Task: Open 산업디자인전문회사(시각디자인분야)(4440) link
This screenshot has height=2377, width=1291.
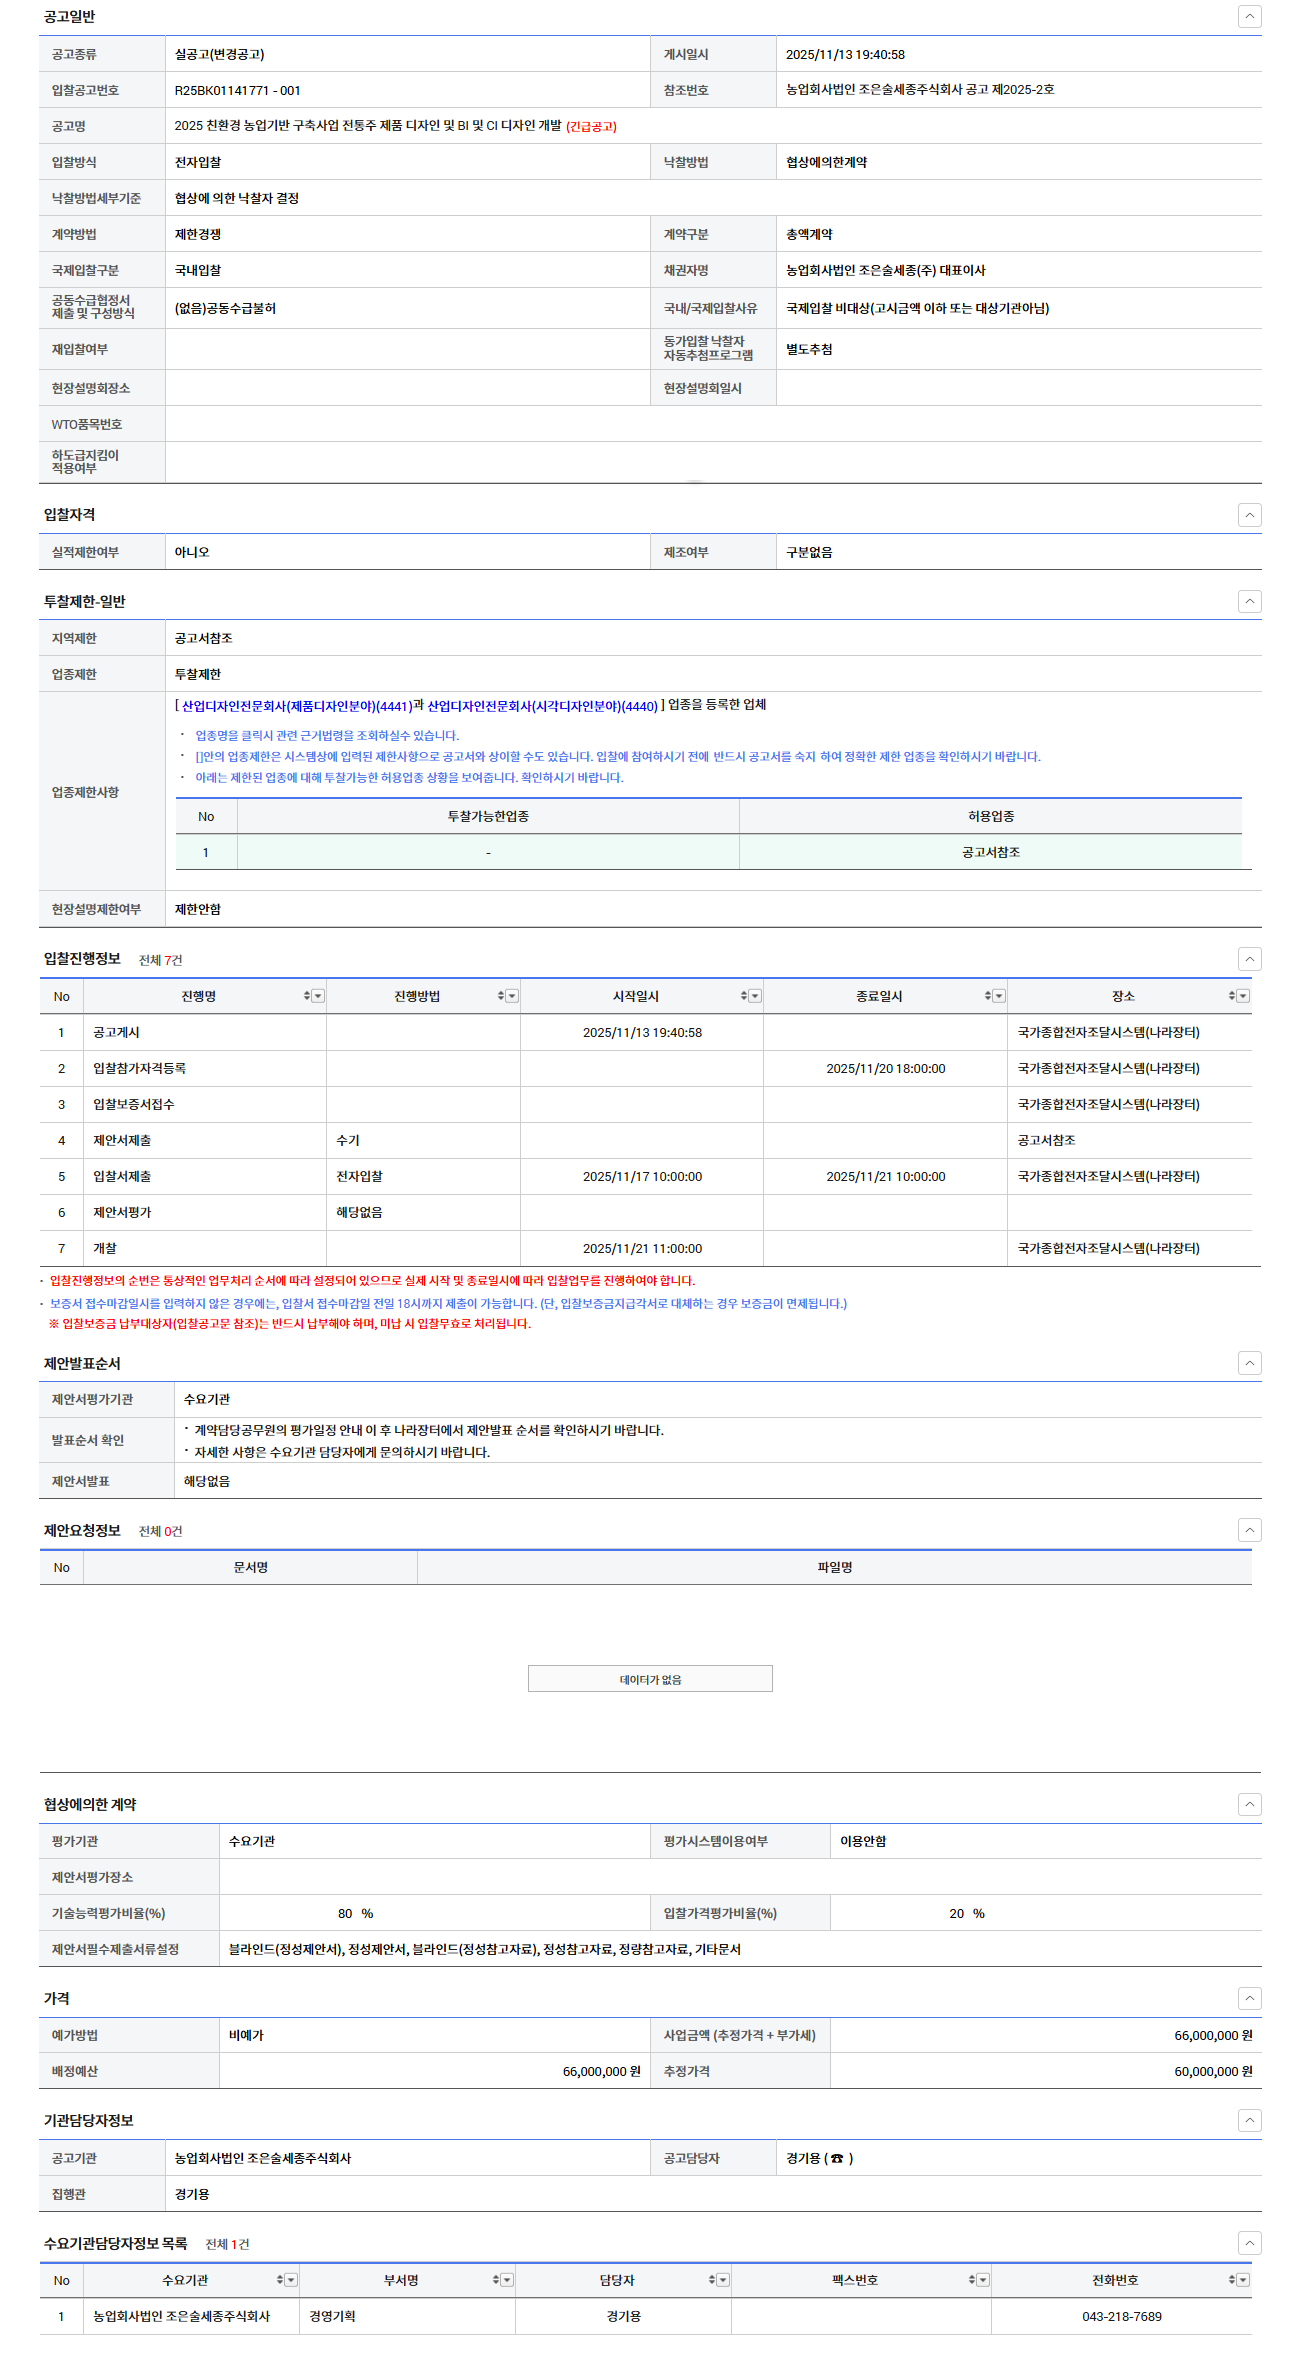Action: [542, 706]
